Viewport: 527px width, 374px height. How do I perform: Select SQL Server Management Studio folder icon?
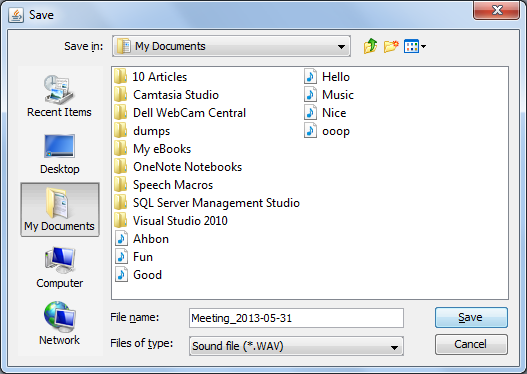[x=120, y=203]
